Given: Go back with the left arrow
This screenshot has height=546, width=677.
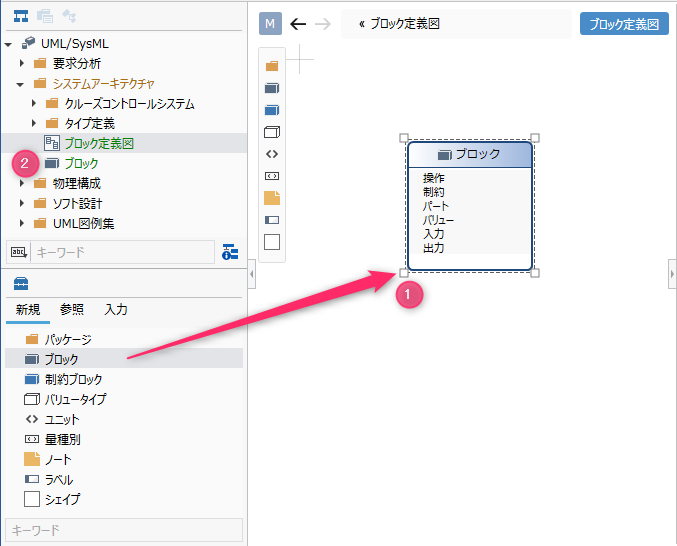Looking at the screenshot, I should click(298, 24).
